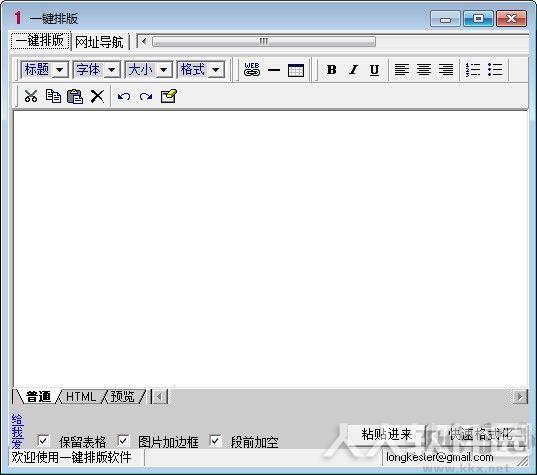Toggle the 保留表格 checkbox

click(43, 441)
